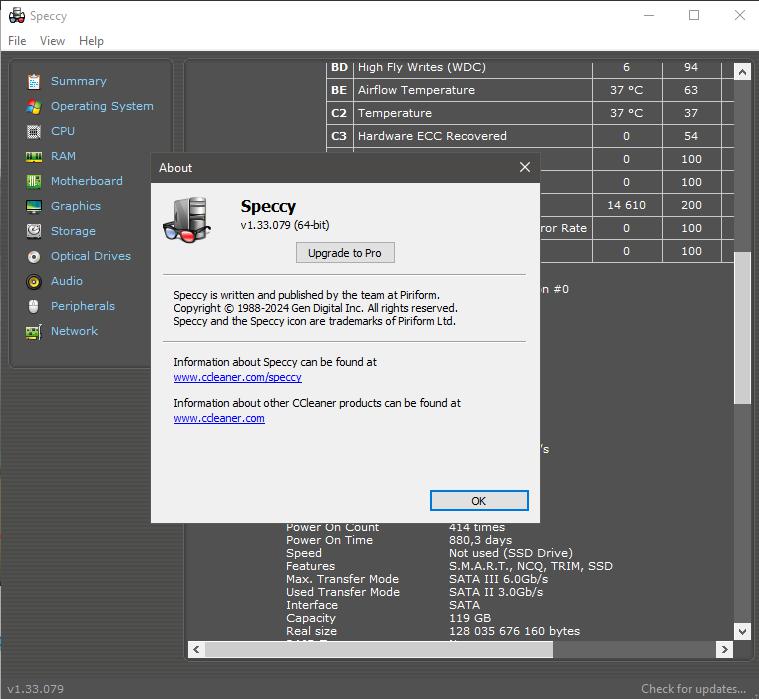The width and height of the screenshot is (759, 699).
Task: Select the Operating System Windows flag icon
Action: tap(34, 106)
